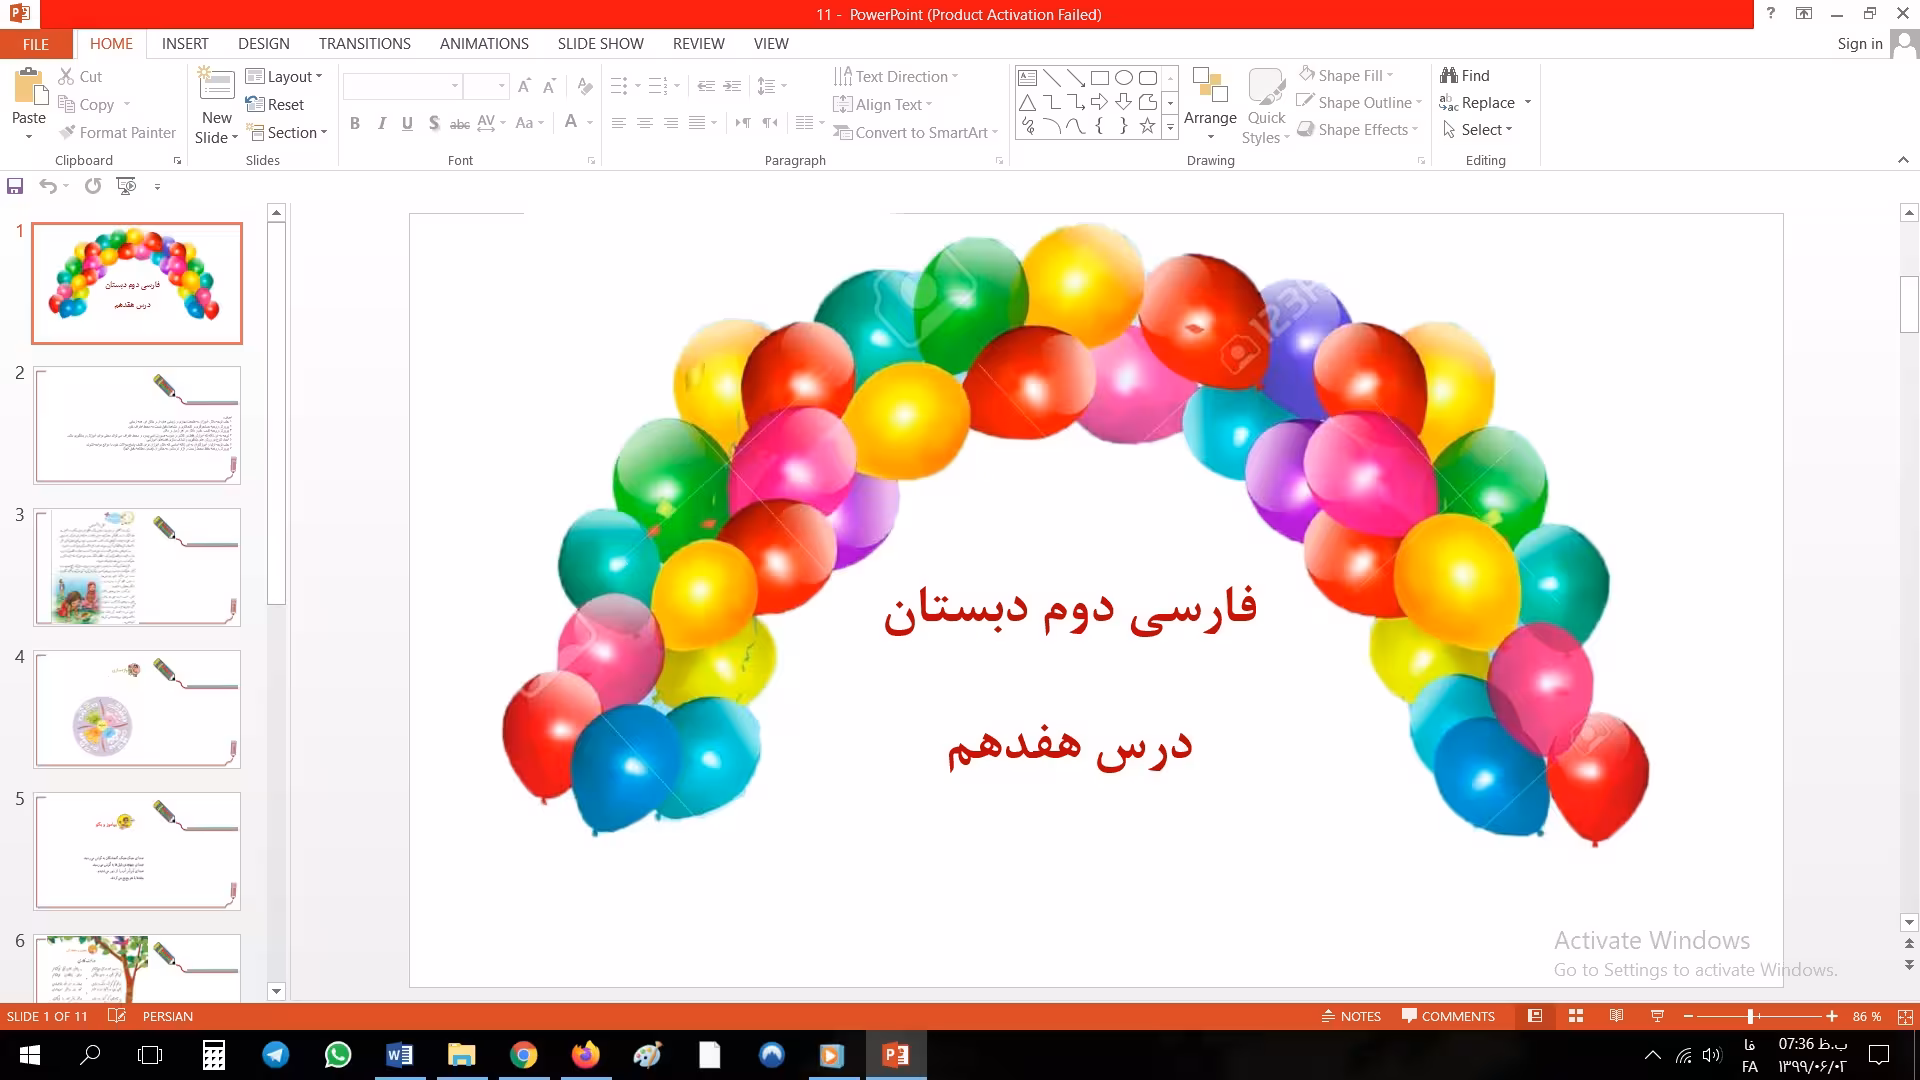The height and width of the screenshot is (1080, 1920).
Task: Open Select dropdown in Editing group
Action: click(x=1477, y=129)
